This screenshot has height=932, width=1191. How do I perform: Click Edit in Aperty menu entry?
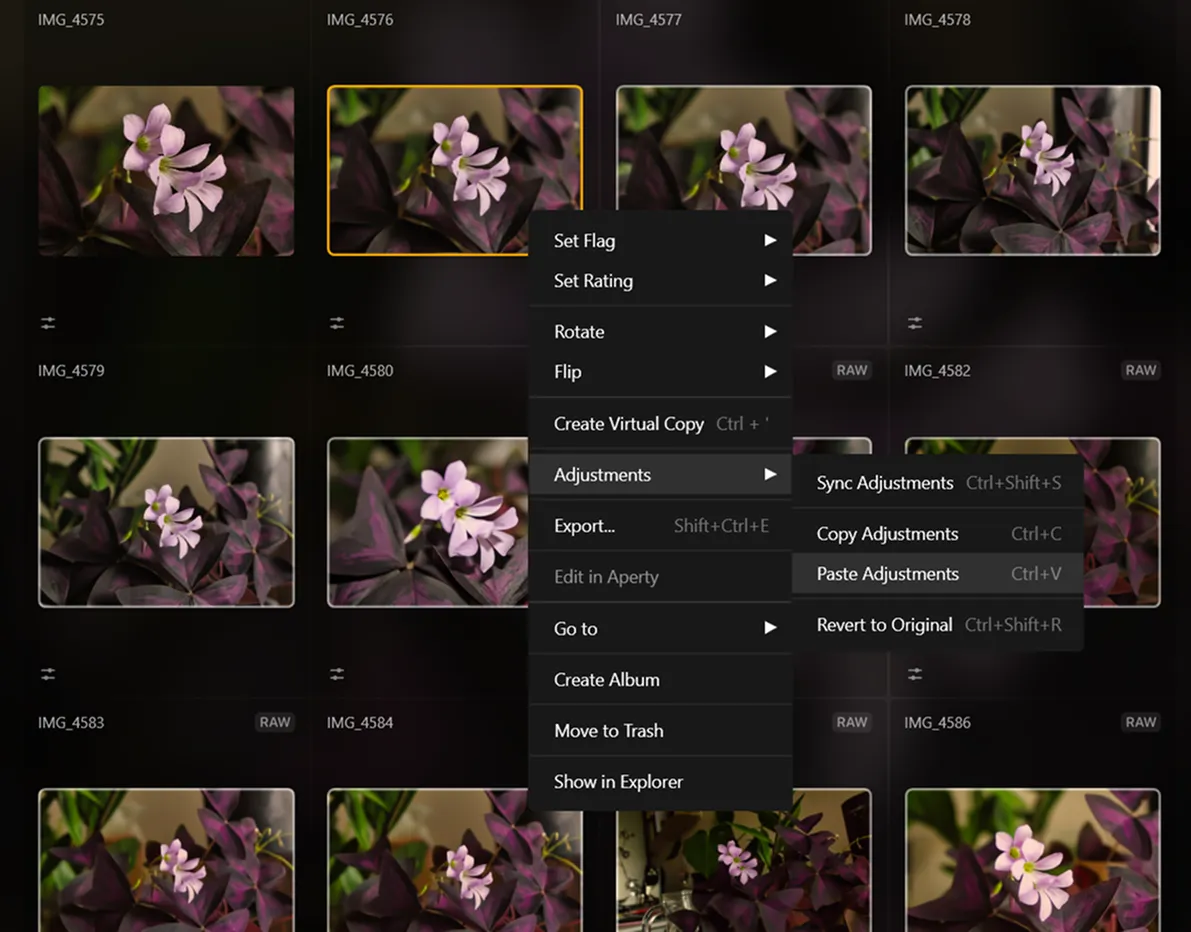[x=660, y=577]
